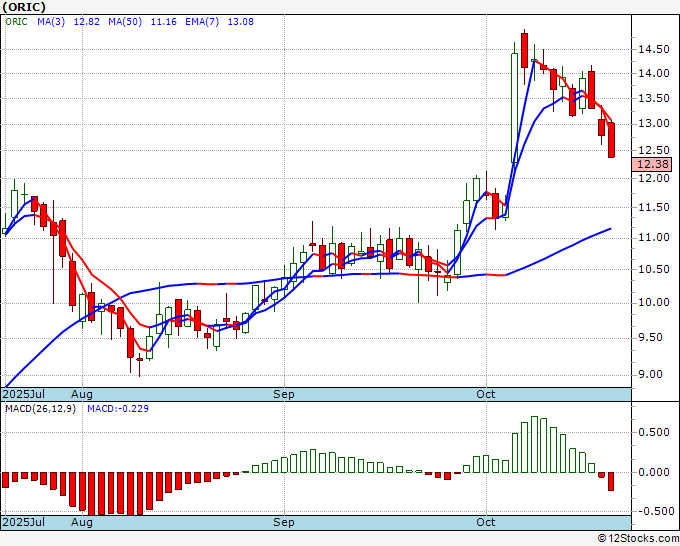Click the 12.50 price axis label
The image size is (680, 546).
[654, 150]
